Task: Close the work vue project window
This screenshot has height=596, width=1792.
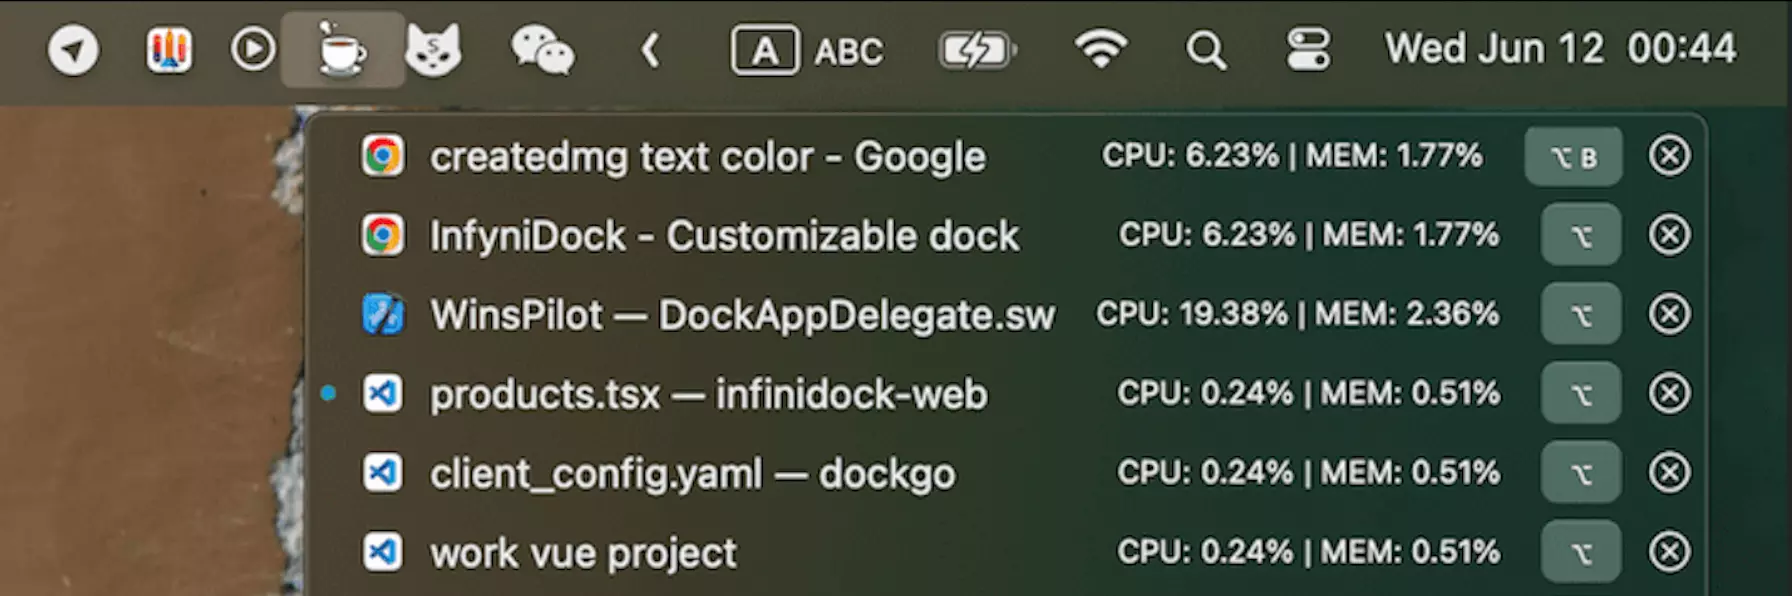Action: click(1669, 551)
